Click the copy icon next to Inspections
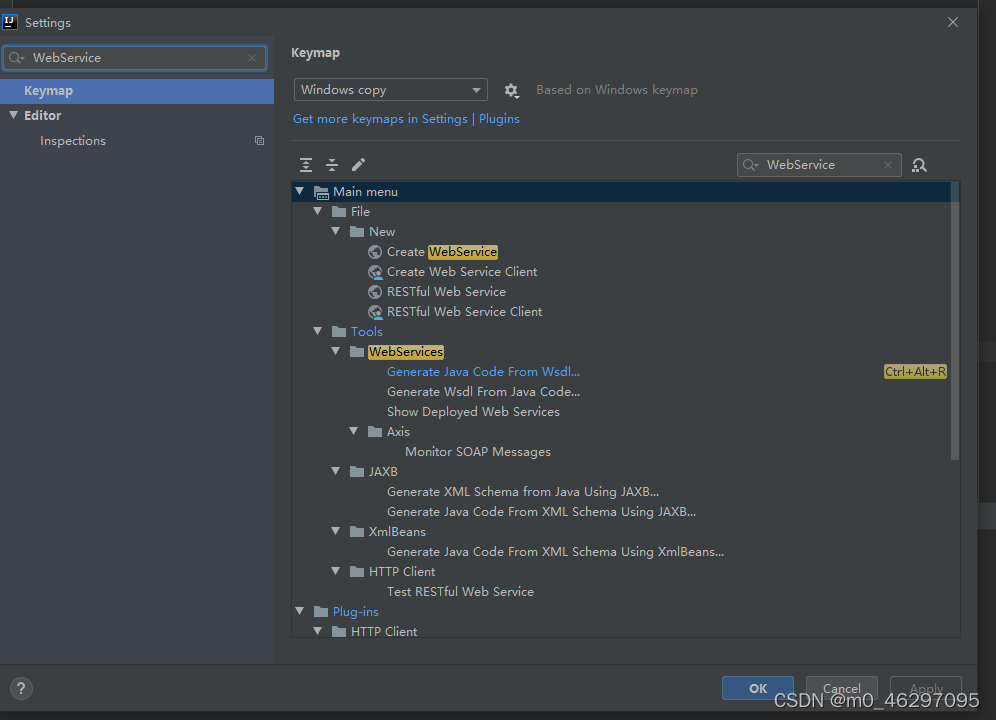The height and width of the screenshot is (720, 996). click(259, 140)
